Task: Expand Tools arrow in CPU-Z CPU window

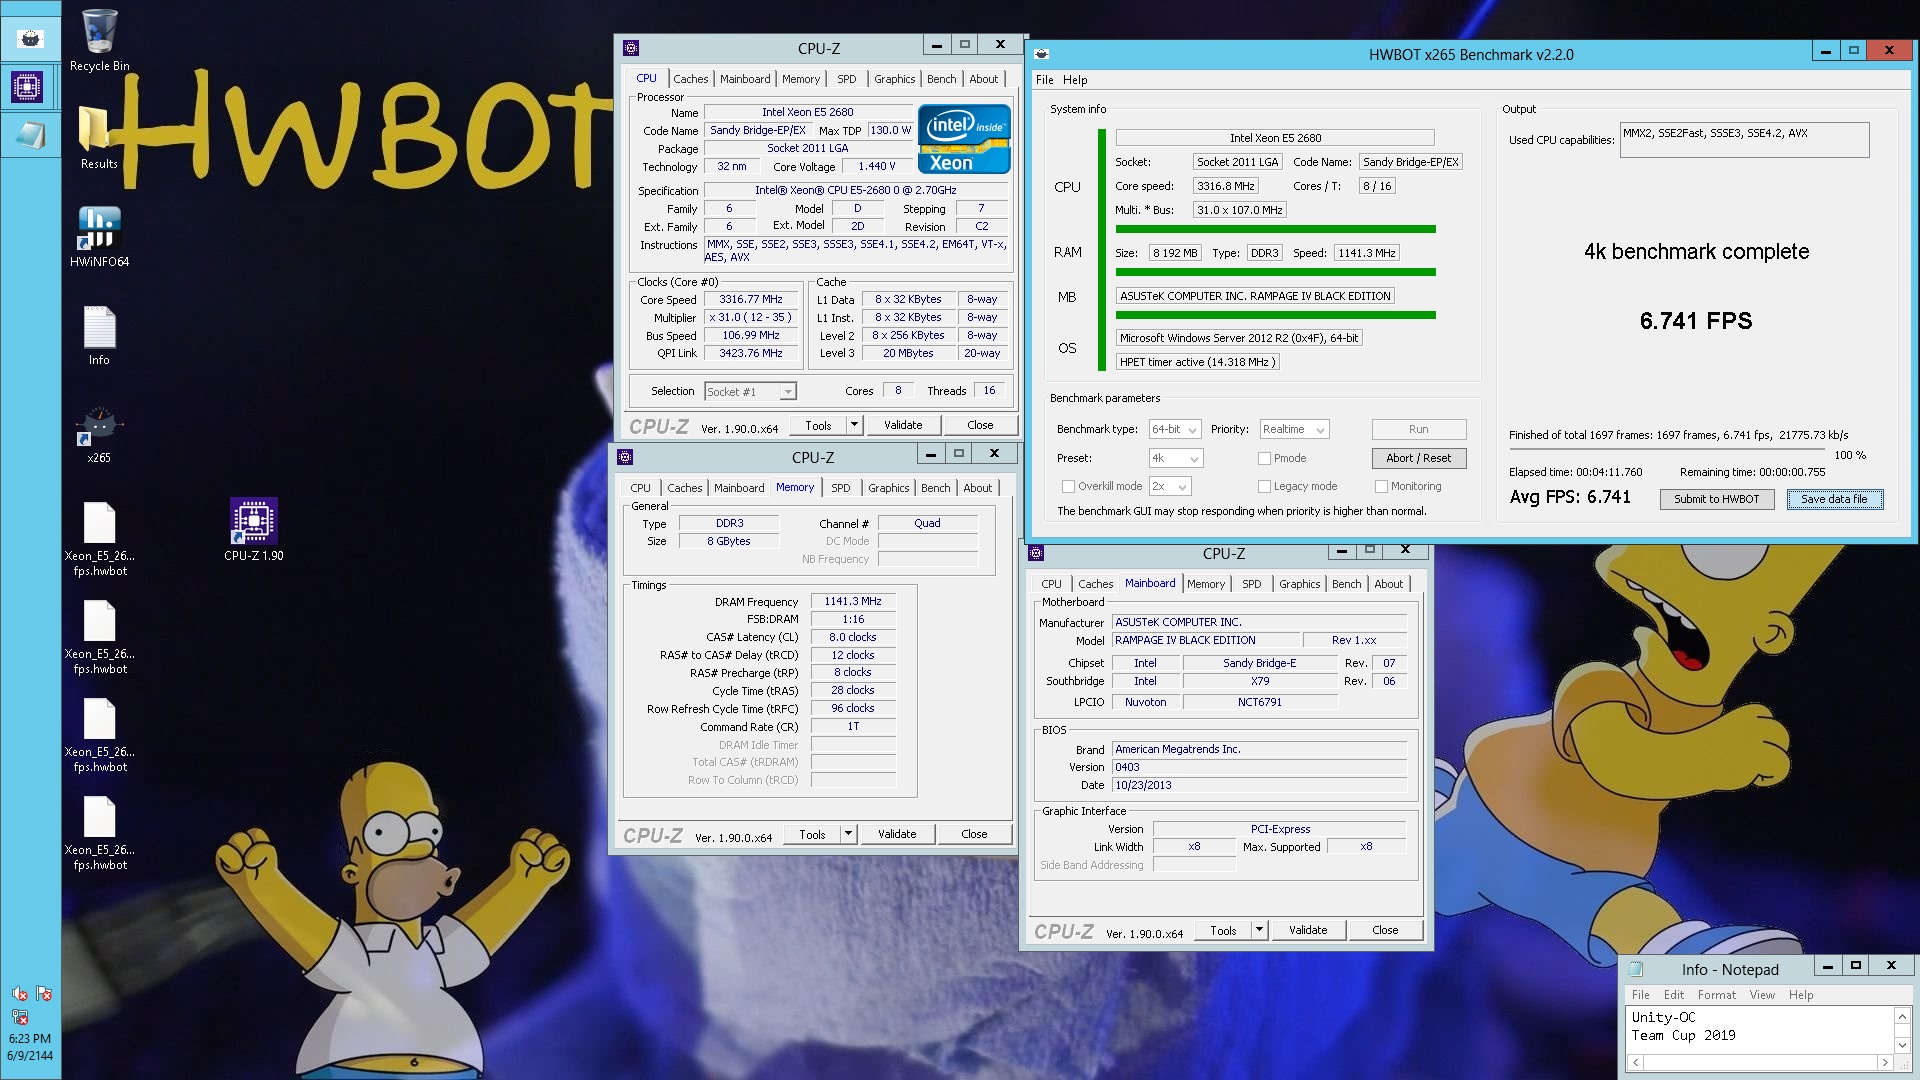Action: [854, 425]
